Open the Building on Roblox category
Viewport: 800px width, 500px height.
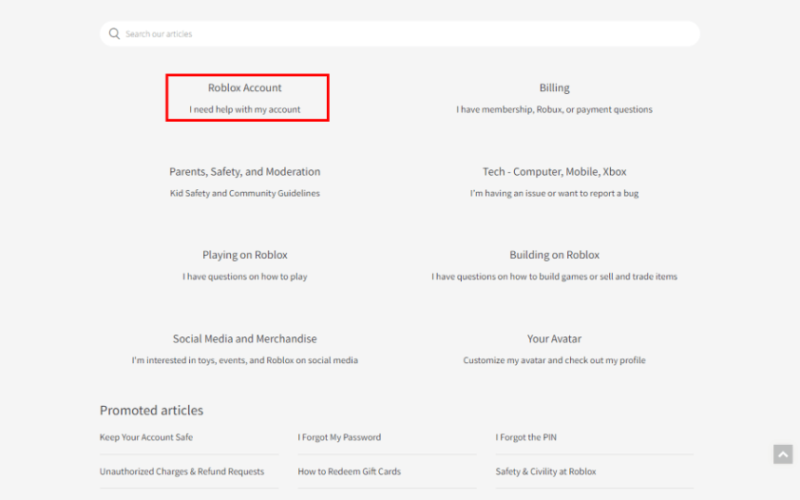[x=554, y=255]
